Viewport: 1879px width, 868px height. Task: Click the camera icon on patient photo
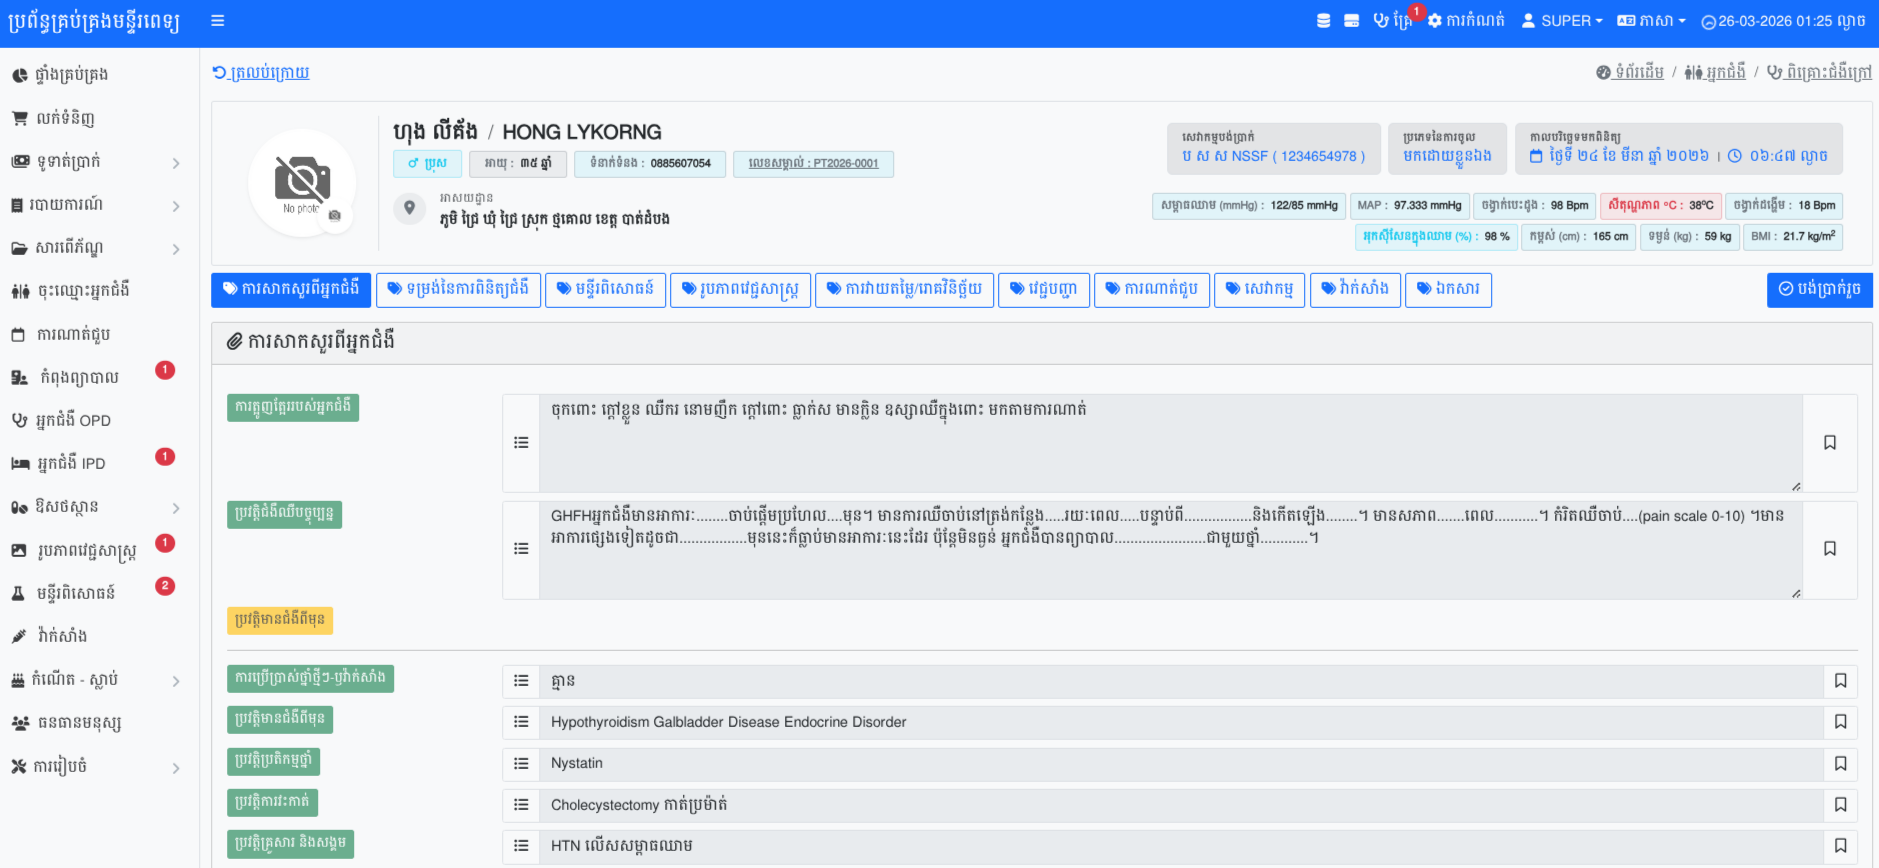[x=335, y=215]
